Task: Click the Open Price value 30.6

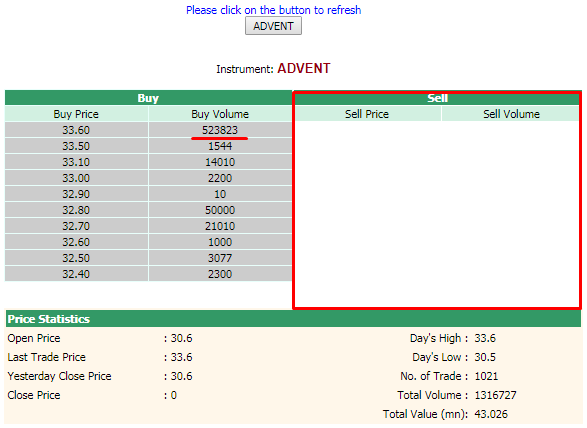Action: click(182, 338)
